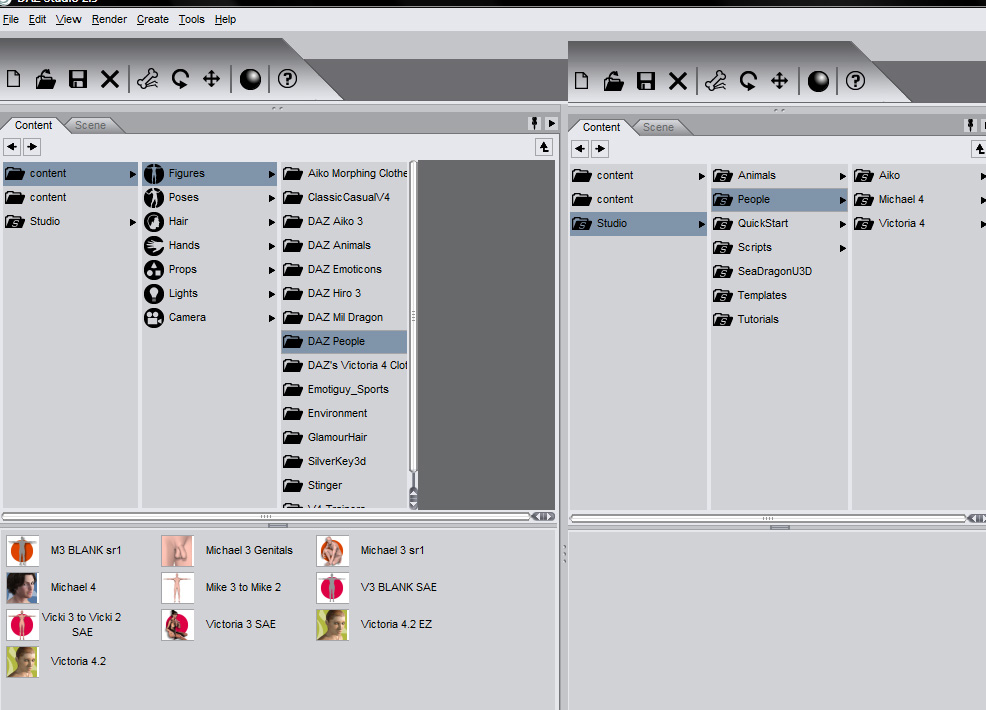Select the DAZ People folder
Viewport: 986px width, 710px height.
[x=344, y=341]
